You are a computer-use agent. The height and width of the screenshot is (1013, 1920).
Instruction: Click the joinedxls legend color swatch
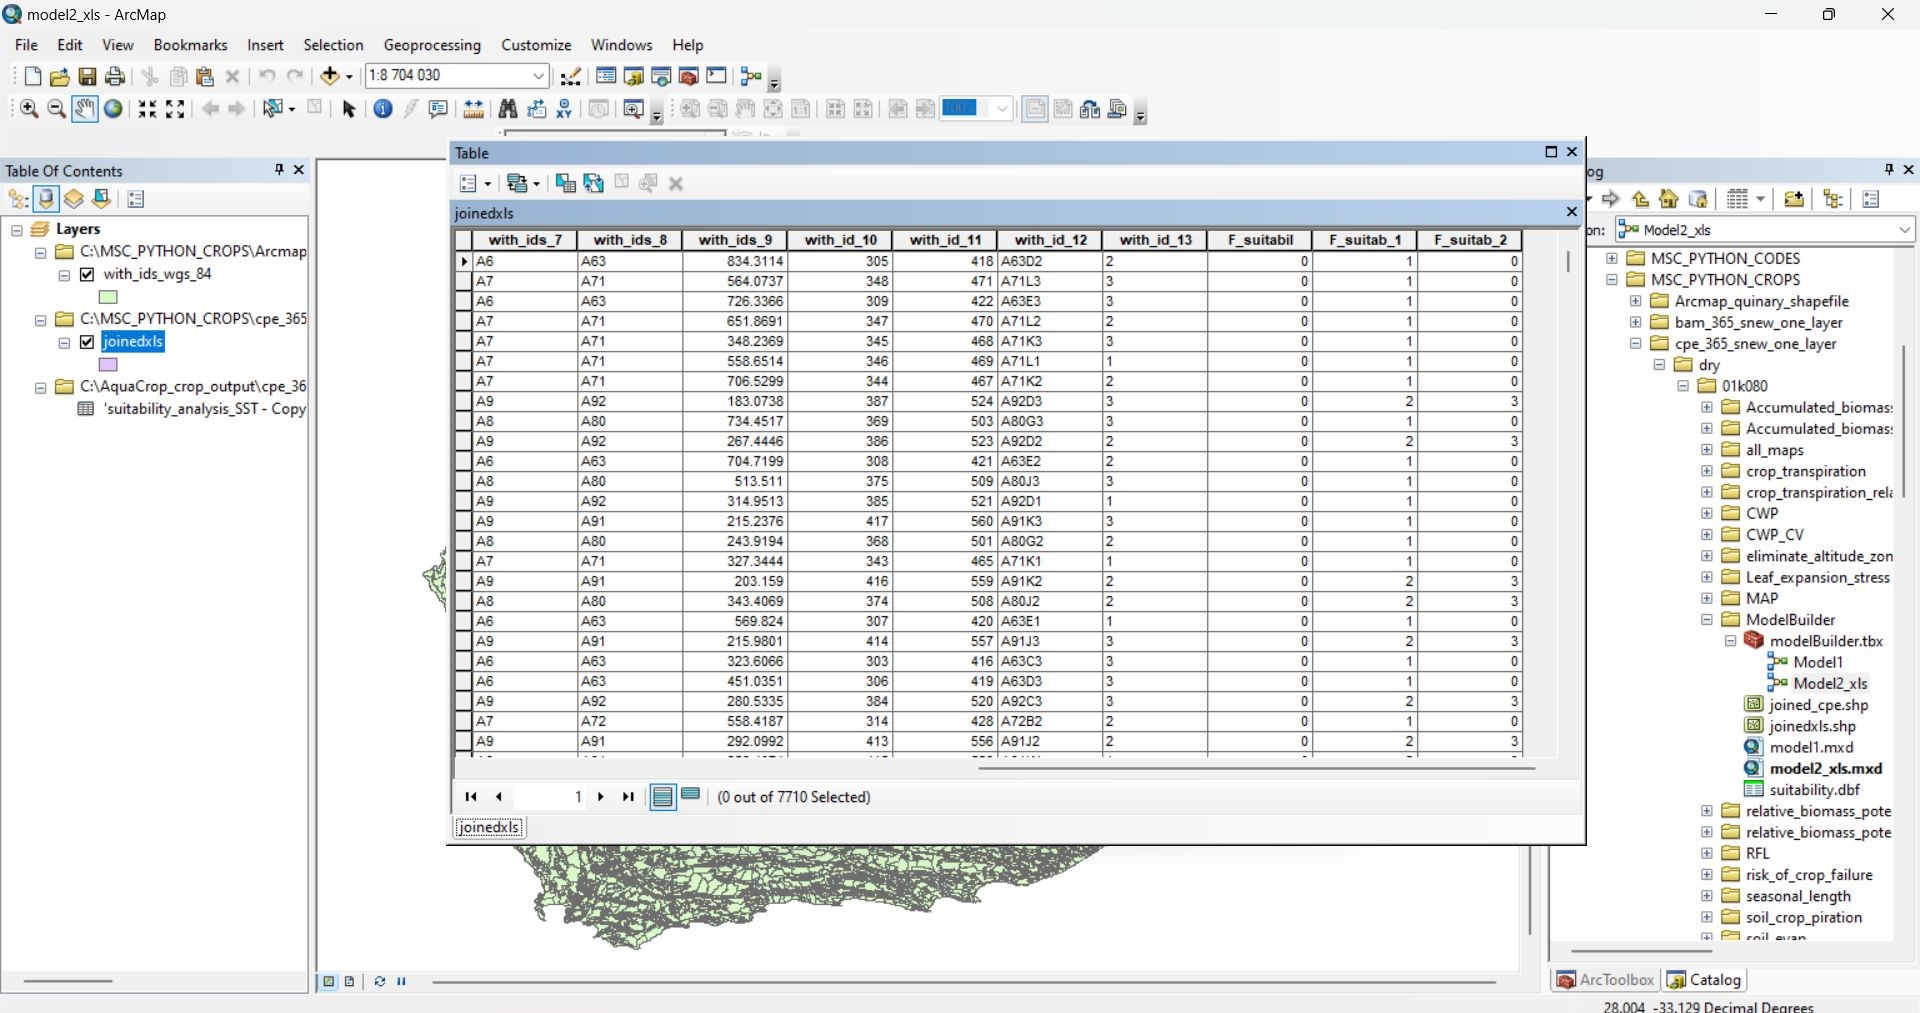(107, 365)
